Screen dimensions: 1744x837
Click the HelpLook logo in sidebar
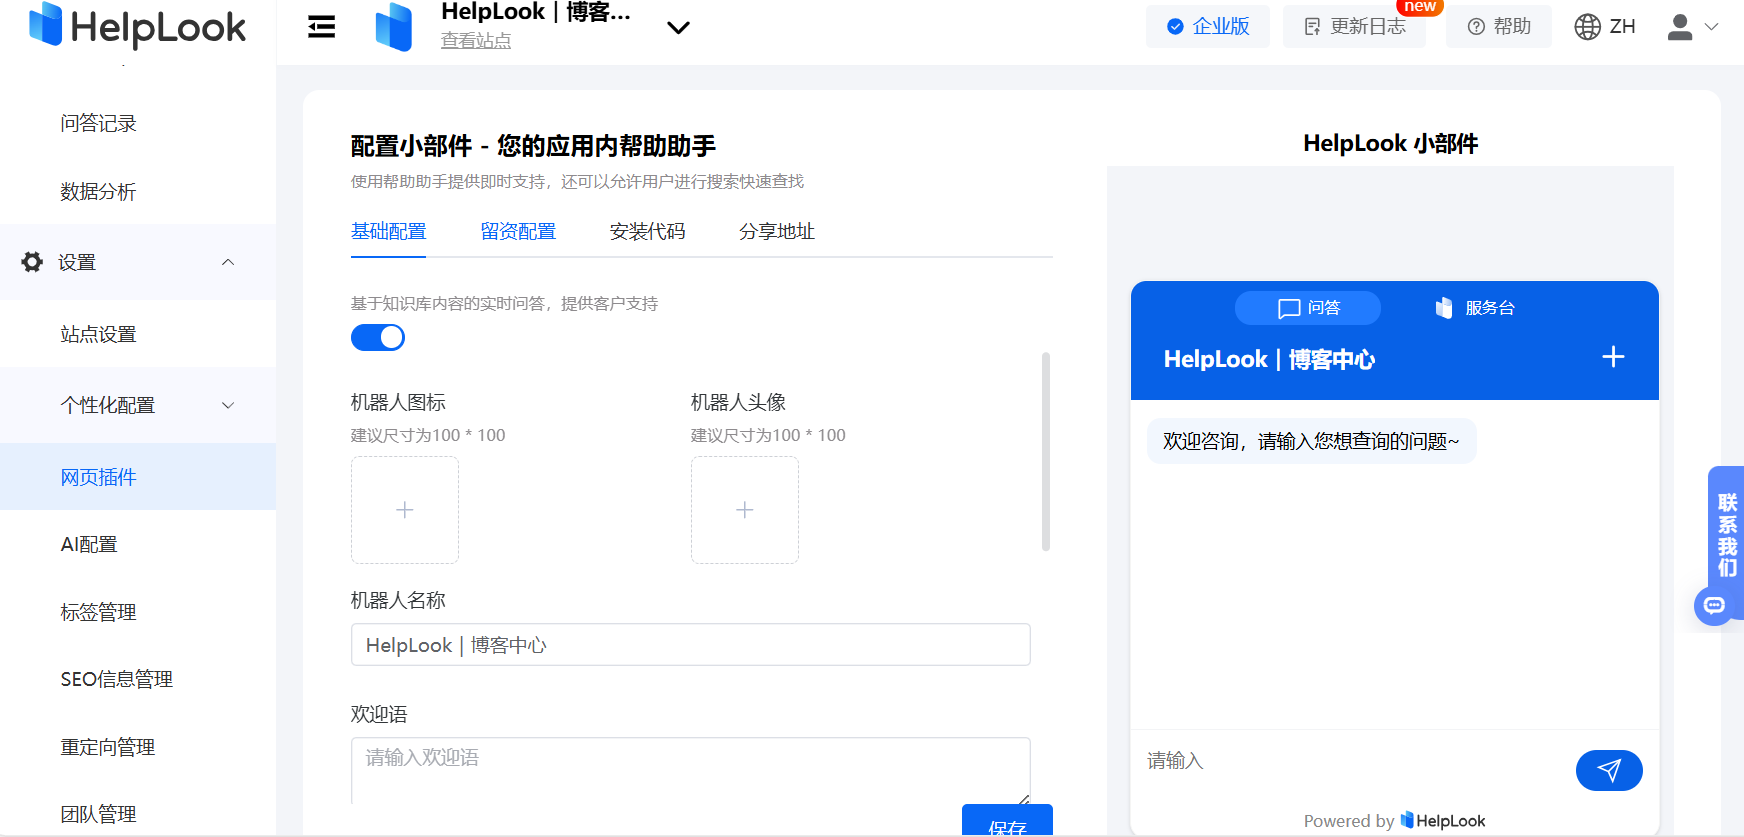(138, 26)
